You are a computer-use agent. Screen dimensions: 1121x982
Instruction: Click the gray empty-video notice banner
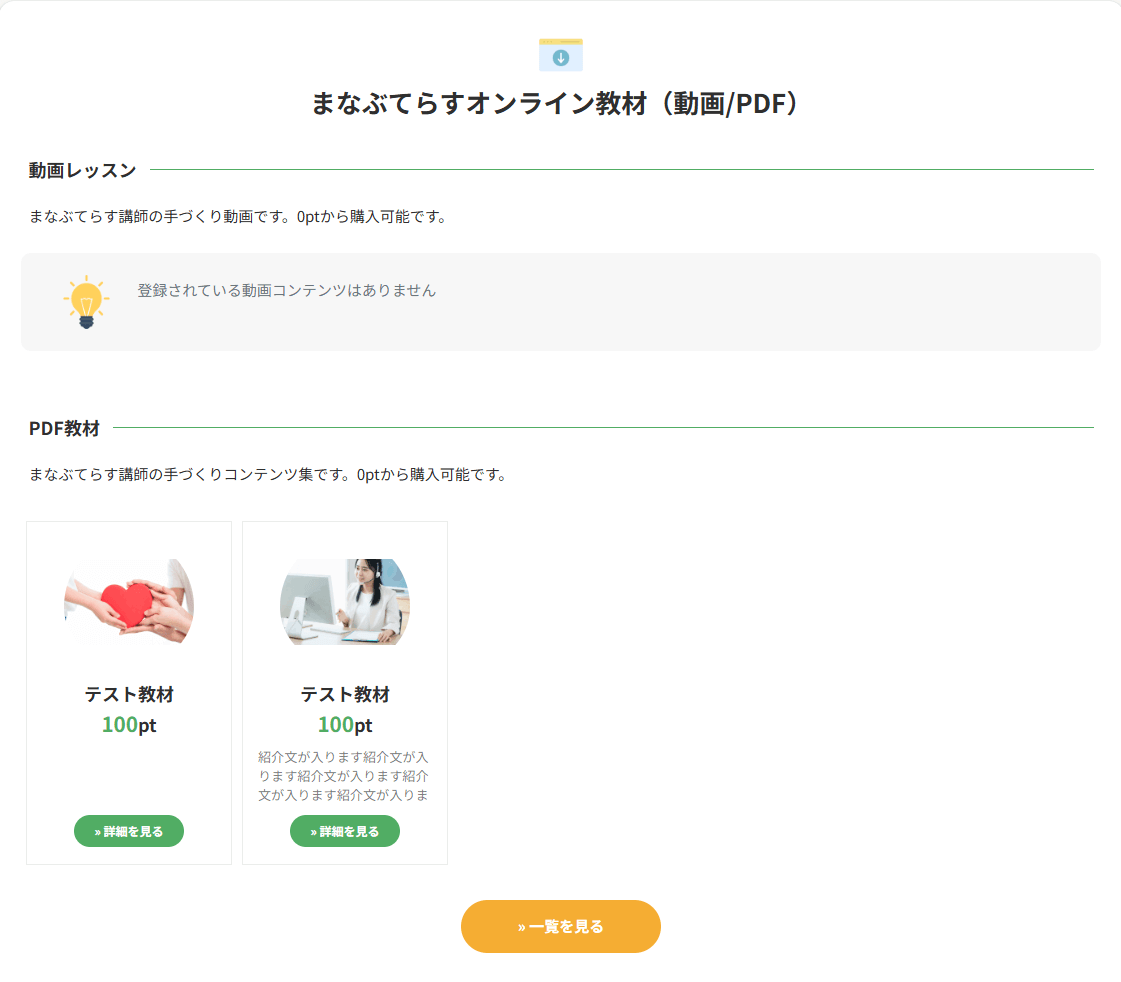click(560, 301)
